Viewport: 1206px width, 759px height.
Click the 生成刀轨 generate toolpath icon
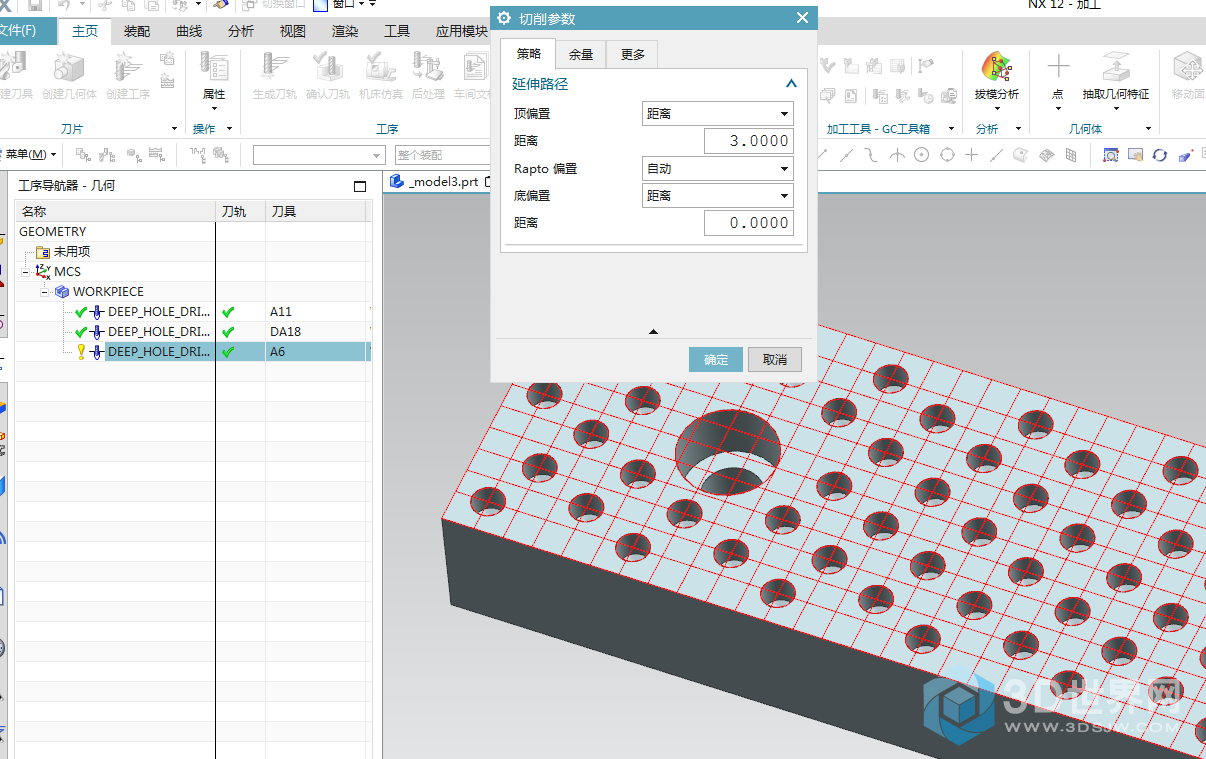pos(274,77)
